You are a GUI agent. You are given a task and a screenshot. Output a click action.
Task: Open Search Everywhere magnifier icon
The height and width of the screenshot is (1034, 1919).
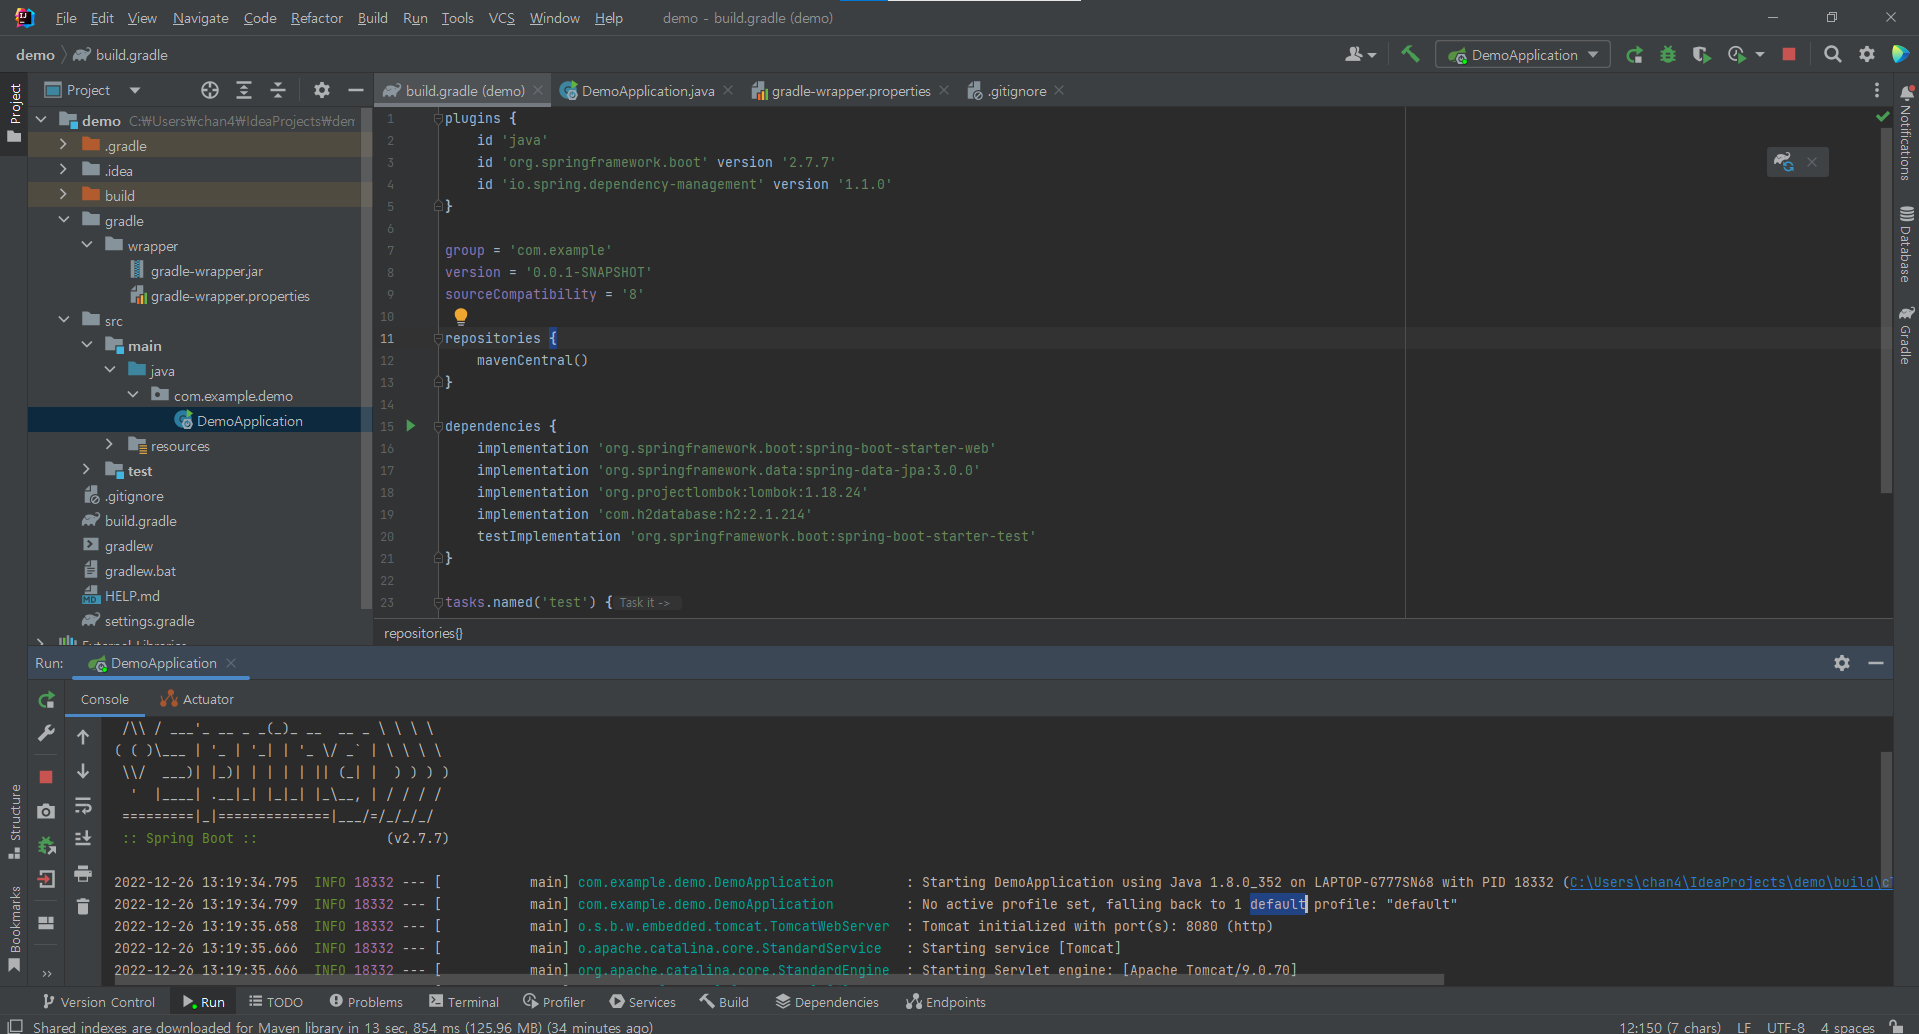(1832, 54)
